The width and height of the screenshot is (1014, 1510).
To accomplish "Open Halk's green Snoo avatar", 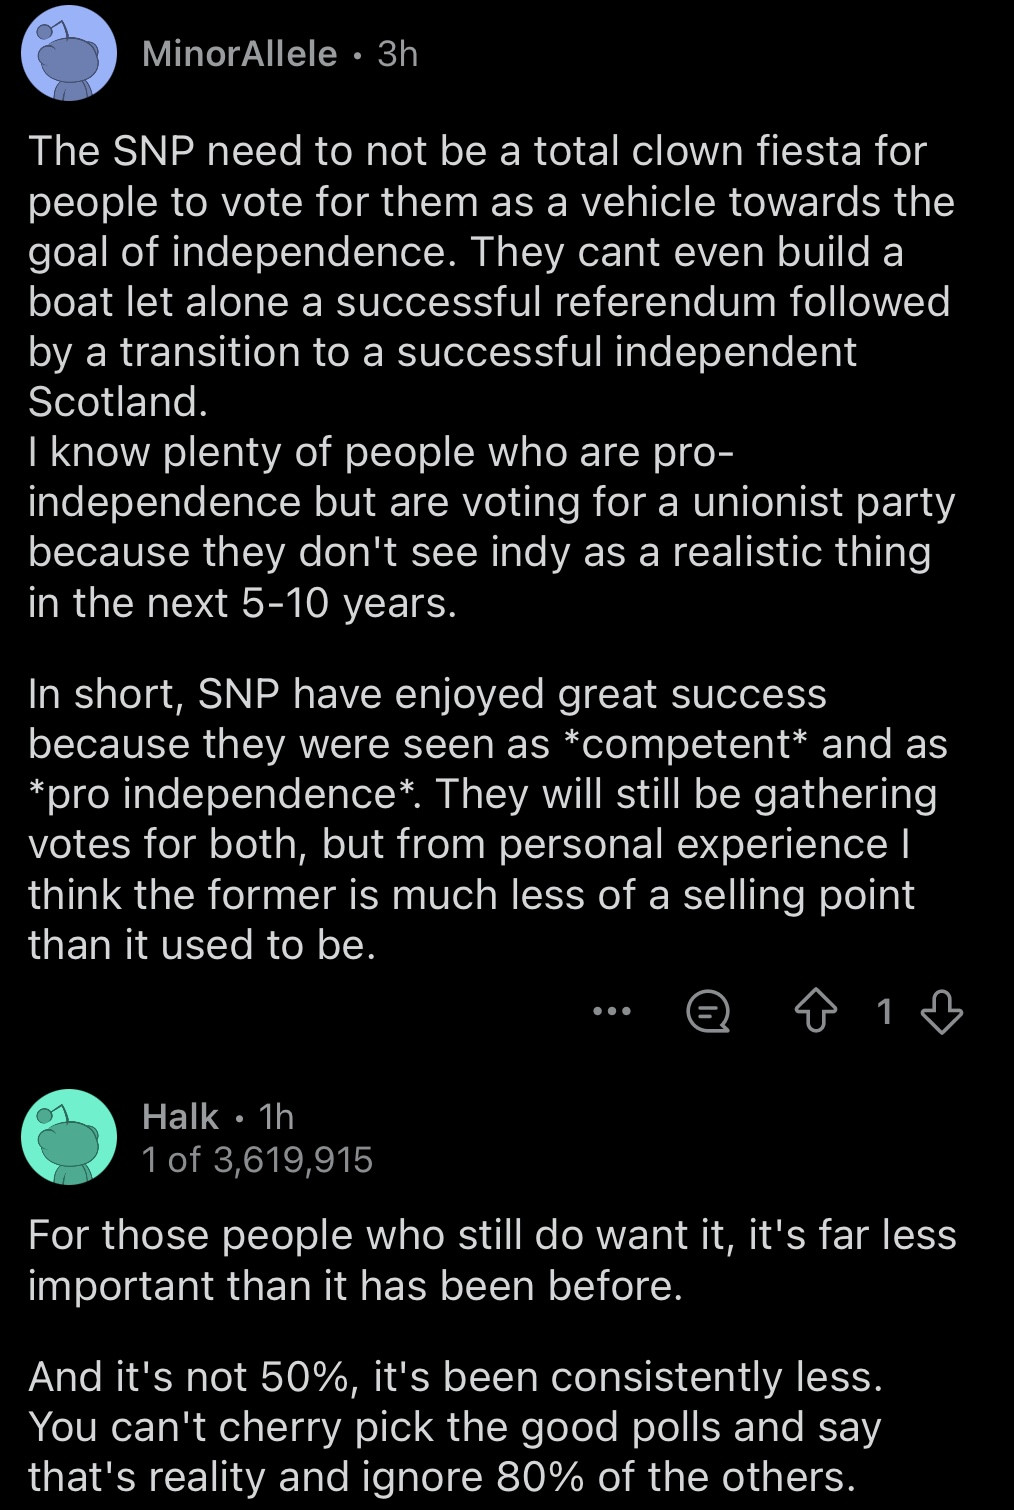I will point(69,1137).
